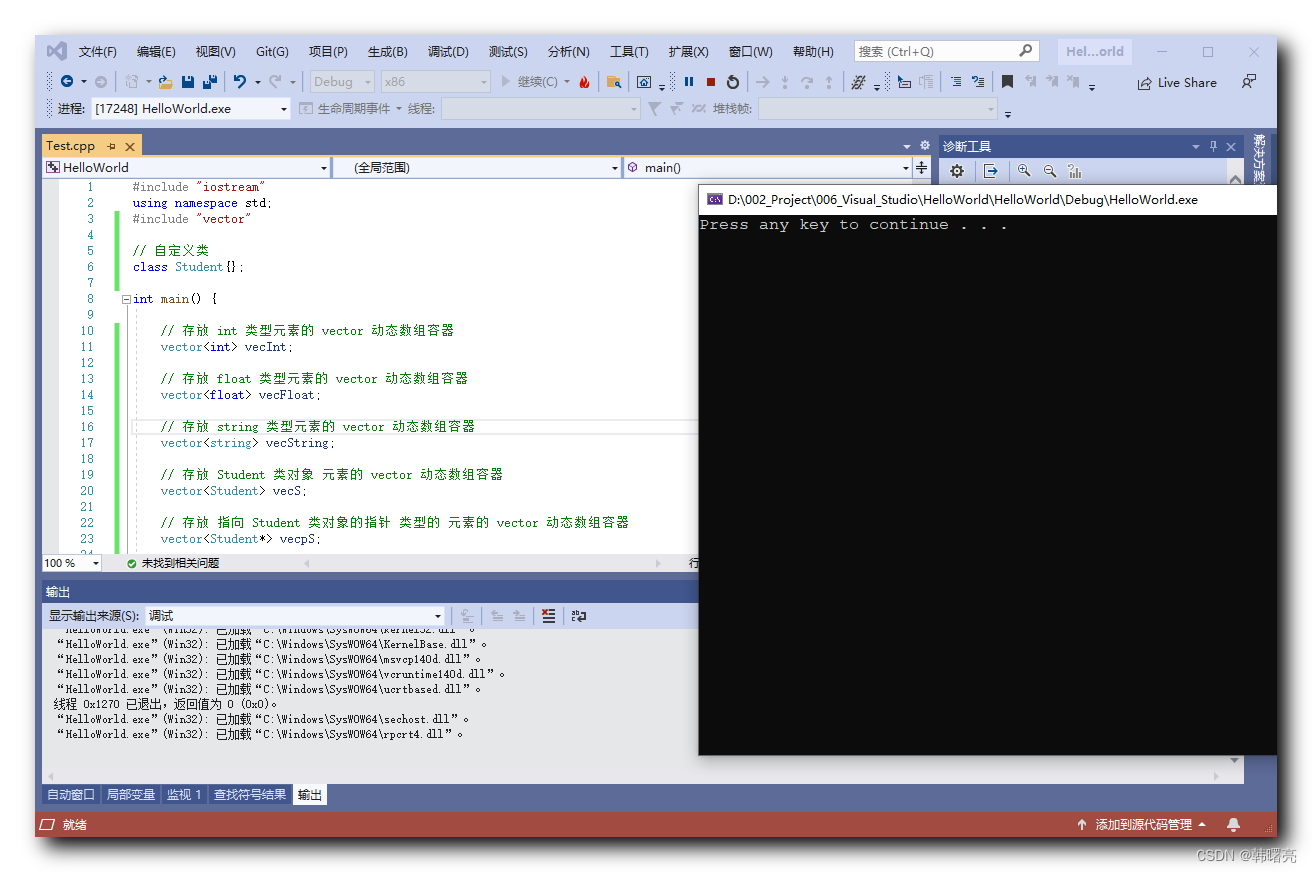Toggle word wrap in the Output panel

pyautogui.click(x=579, y=616)
